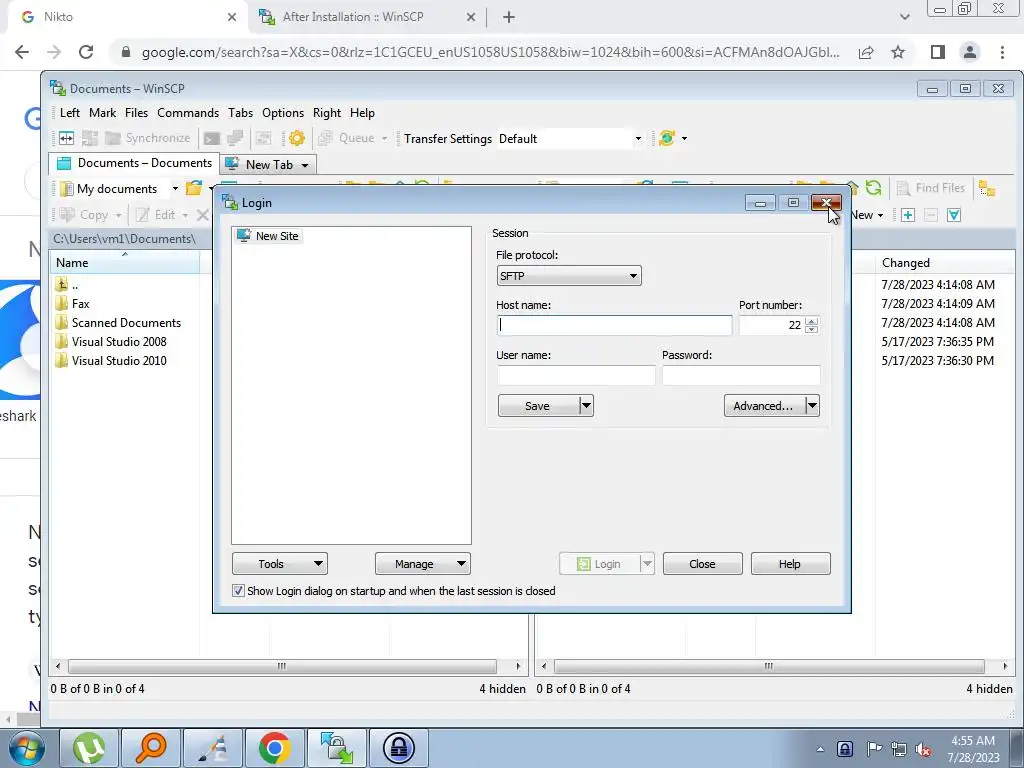The image size is (1024, 768).
Task: Open the Manage dropdown button
Action: click(x=423, y=564)
